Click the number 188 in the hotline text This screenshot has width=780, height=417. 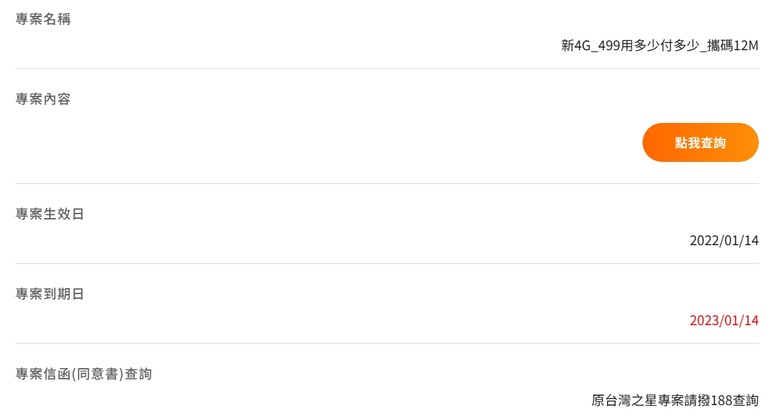[721, 400]
